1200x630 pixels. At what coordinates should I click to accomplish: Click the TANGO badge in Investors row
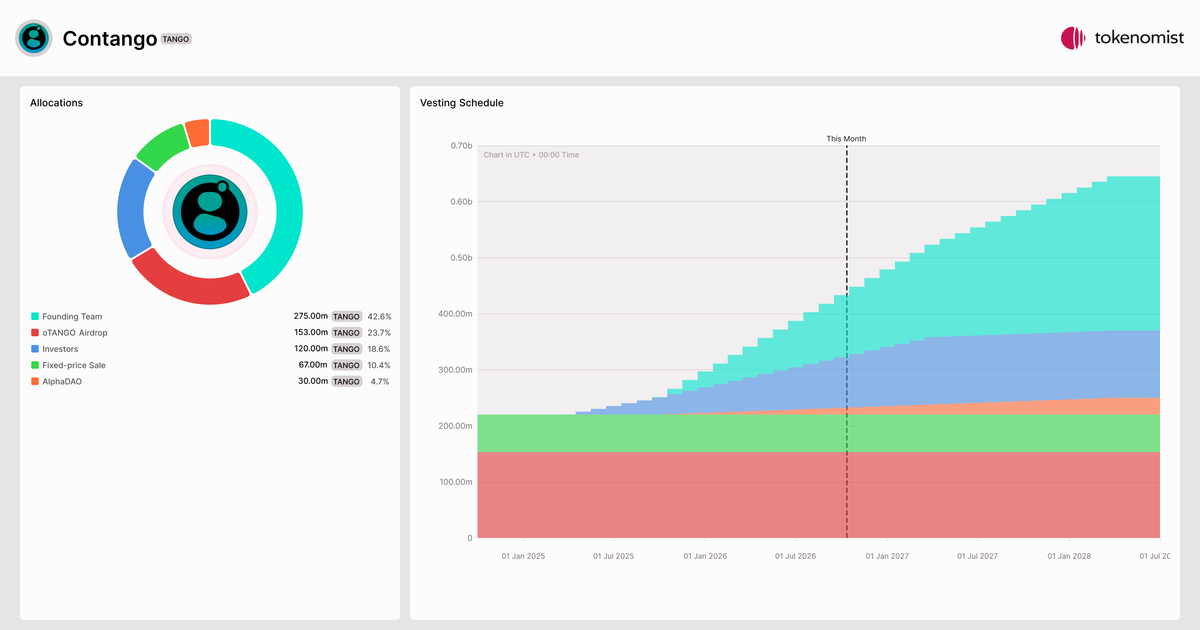pyautogui.click(x=347, y=349)
